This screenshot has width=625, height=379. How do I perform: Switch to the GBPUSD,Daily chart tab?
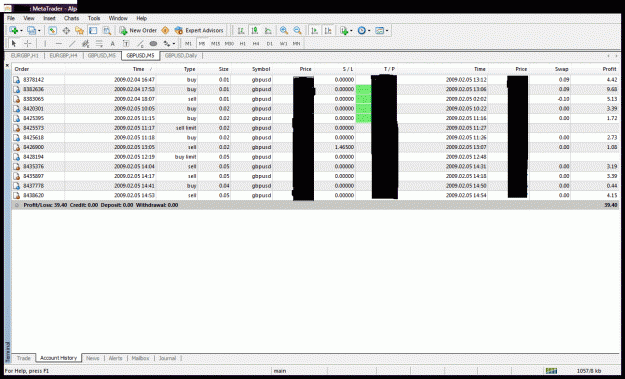(181, 56)
